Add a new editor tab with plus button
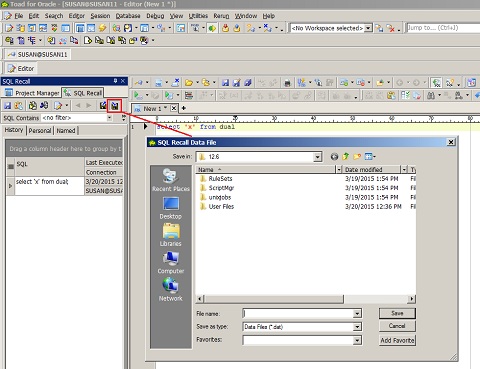This screenshot has height=369, width=480. 183,108
